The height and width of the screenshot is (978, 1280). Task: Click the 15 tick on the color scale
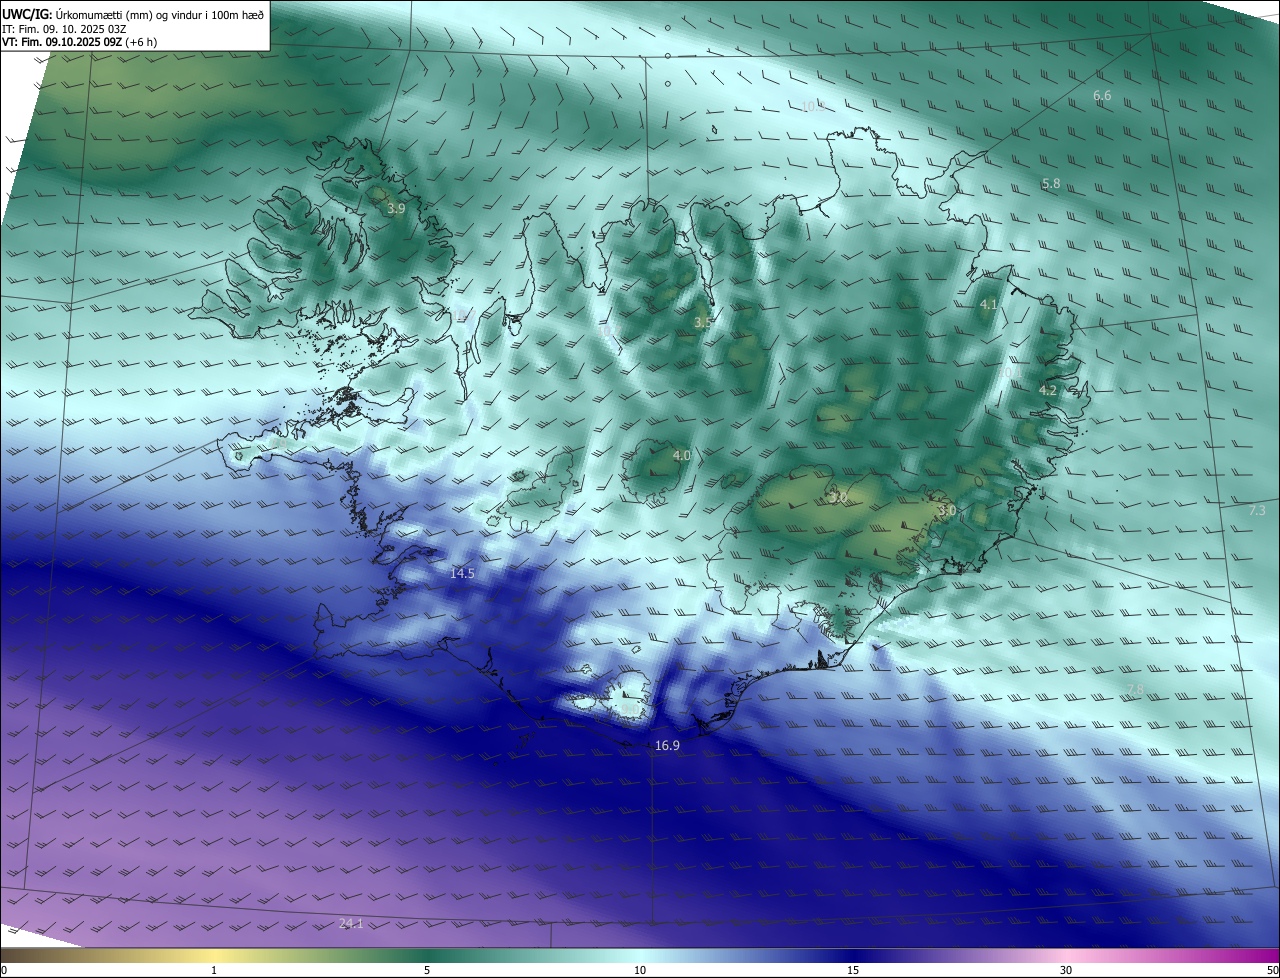853,970
